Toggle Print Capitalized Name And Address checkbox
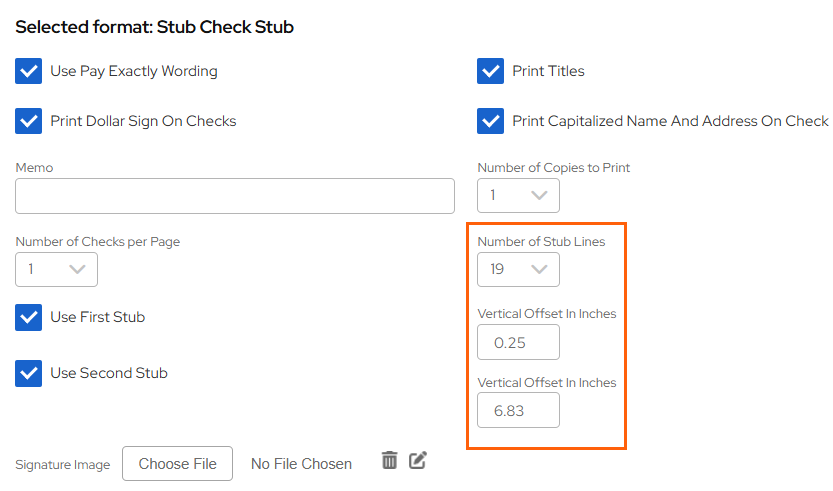Screen dimensions: 833x491 [491, 121]
